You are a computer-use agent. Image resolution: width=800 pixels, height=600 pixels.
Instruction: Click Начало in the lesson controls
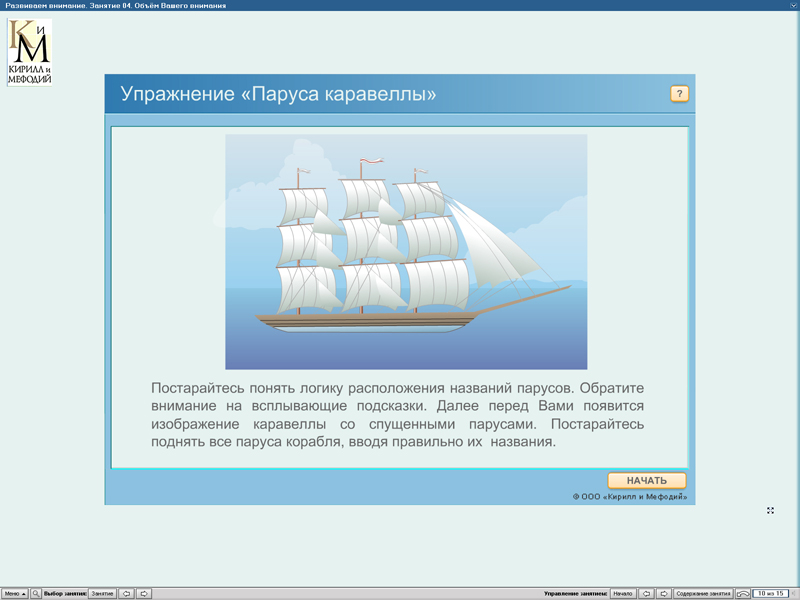[x=623, y=592]
